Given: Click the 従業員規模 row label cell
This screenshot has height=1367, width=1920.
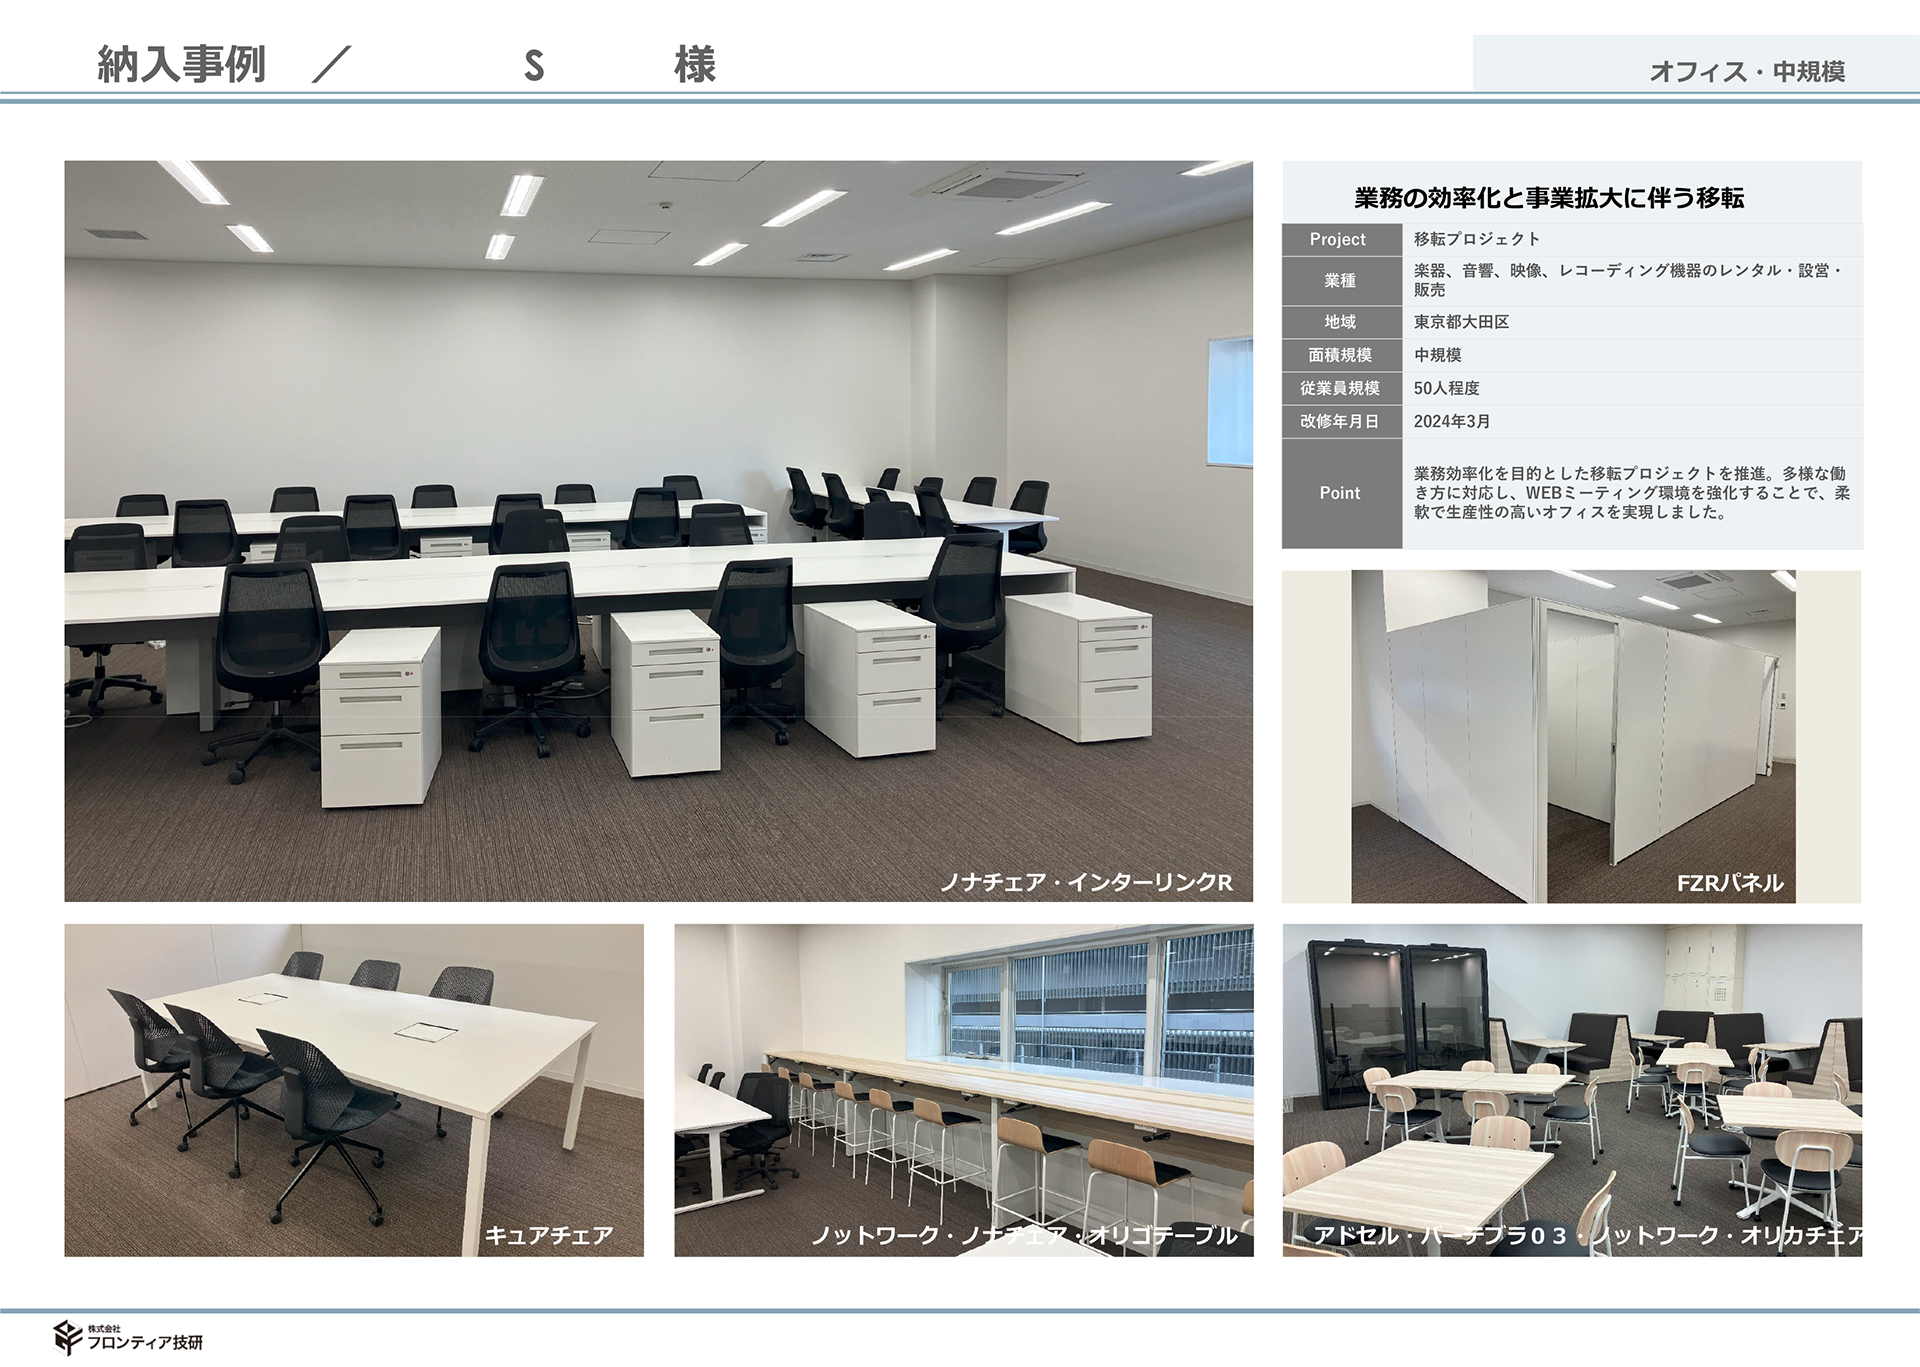Looking at the screenshot, I should 1340,388.
